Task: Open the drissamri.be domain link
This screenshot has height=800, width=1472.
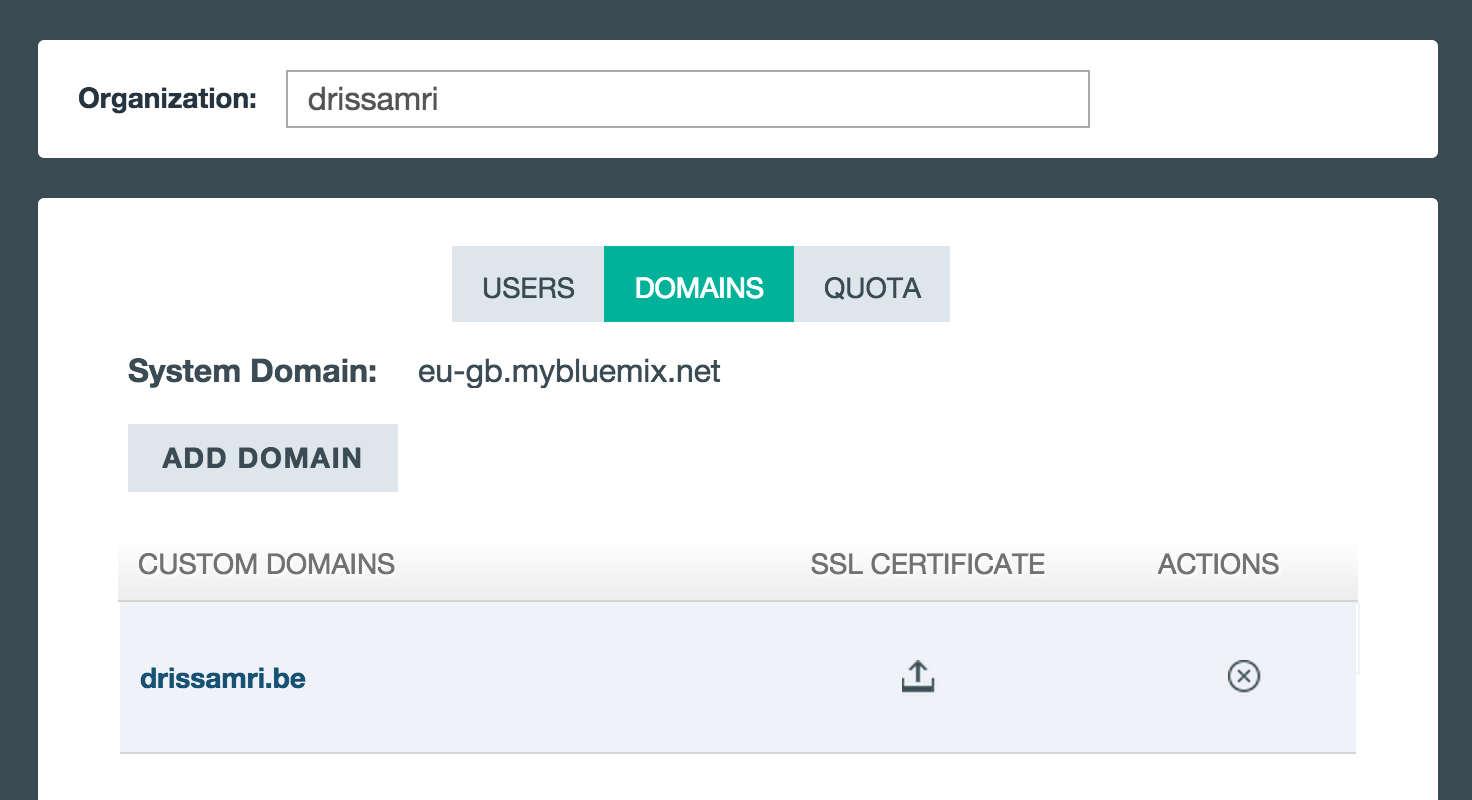Action: 223,678
